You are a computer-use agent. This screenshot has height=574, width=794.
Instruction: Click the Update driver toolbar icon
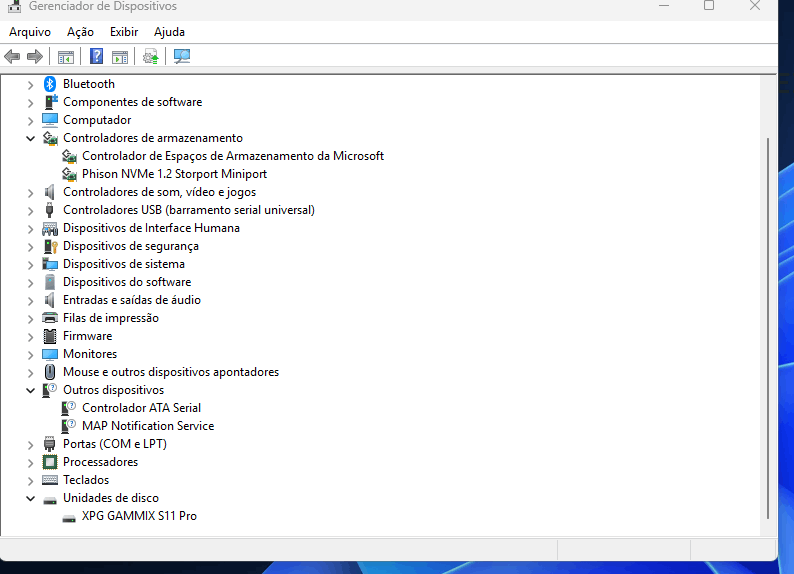point(150,57)
